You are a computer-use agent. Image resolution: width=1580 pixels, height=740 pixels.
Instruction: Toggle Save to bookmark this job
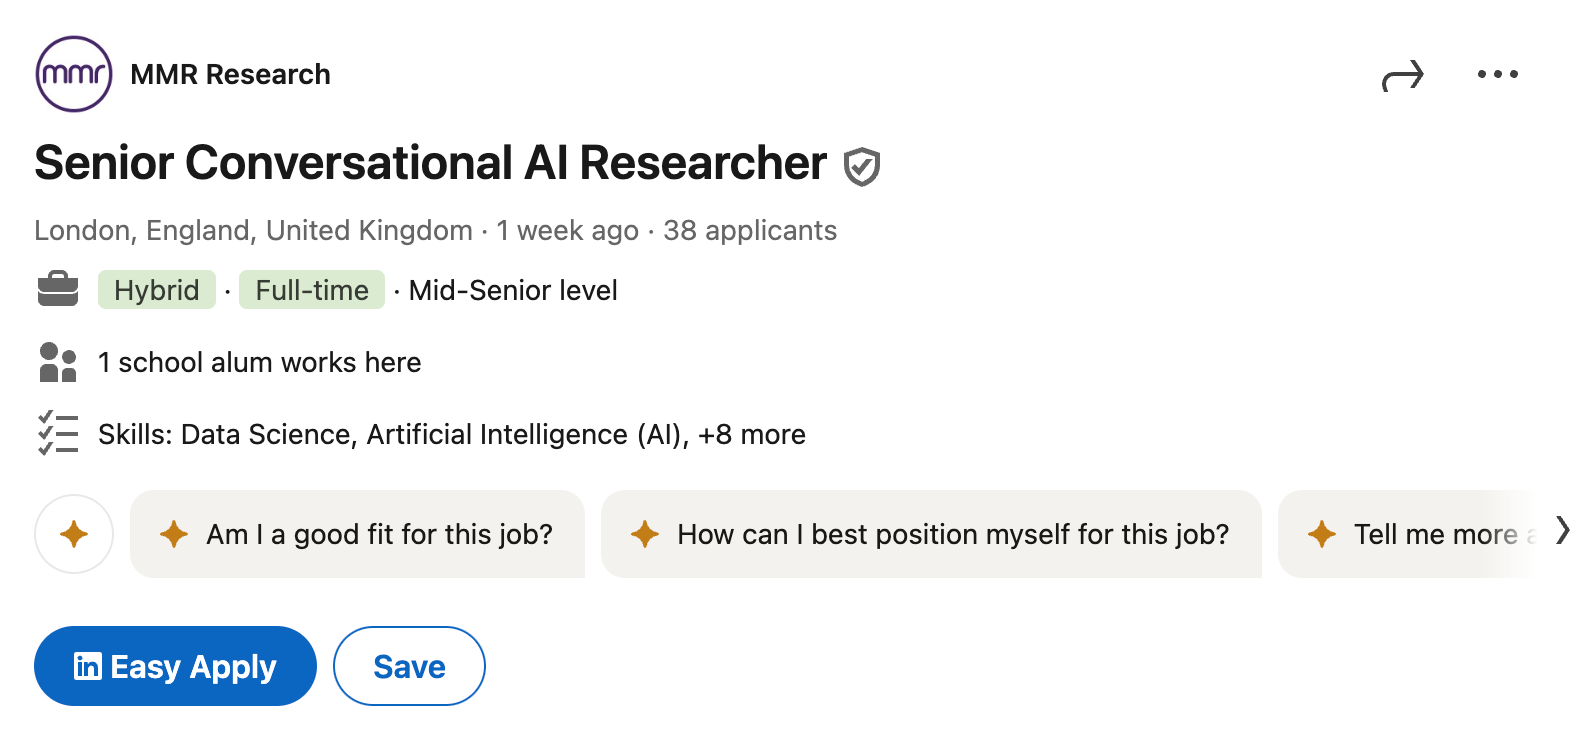pyautogui.click(x=408, y=665)
